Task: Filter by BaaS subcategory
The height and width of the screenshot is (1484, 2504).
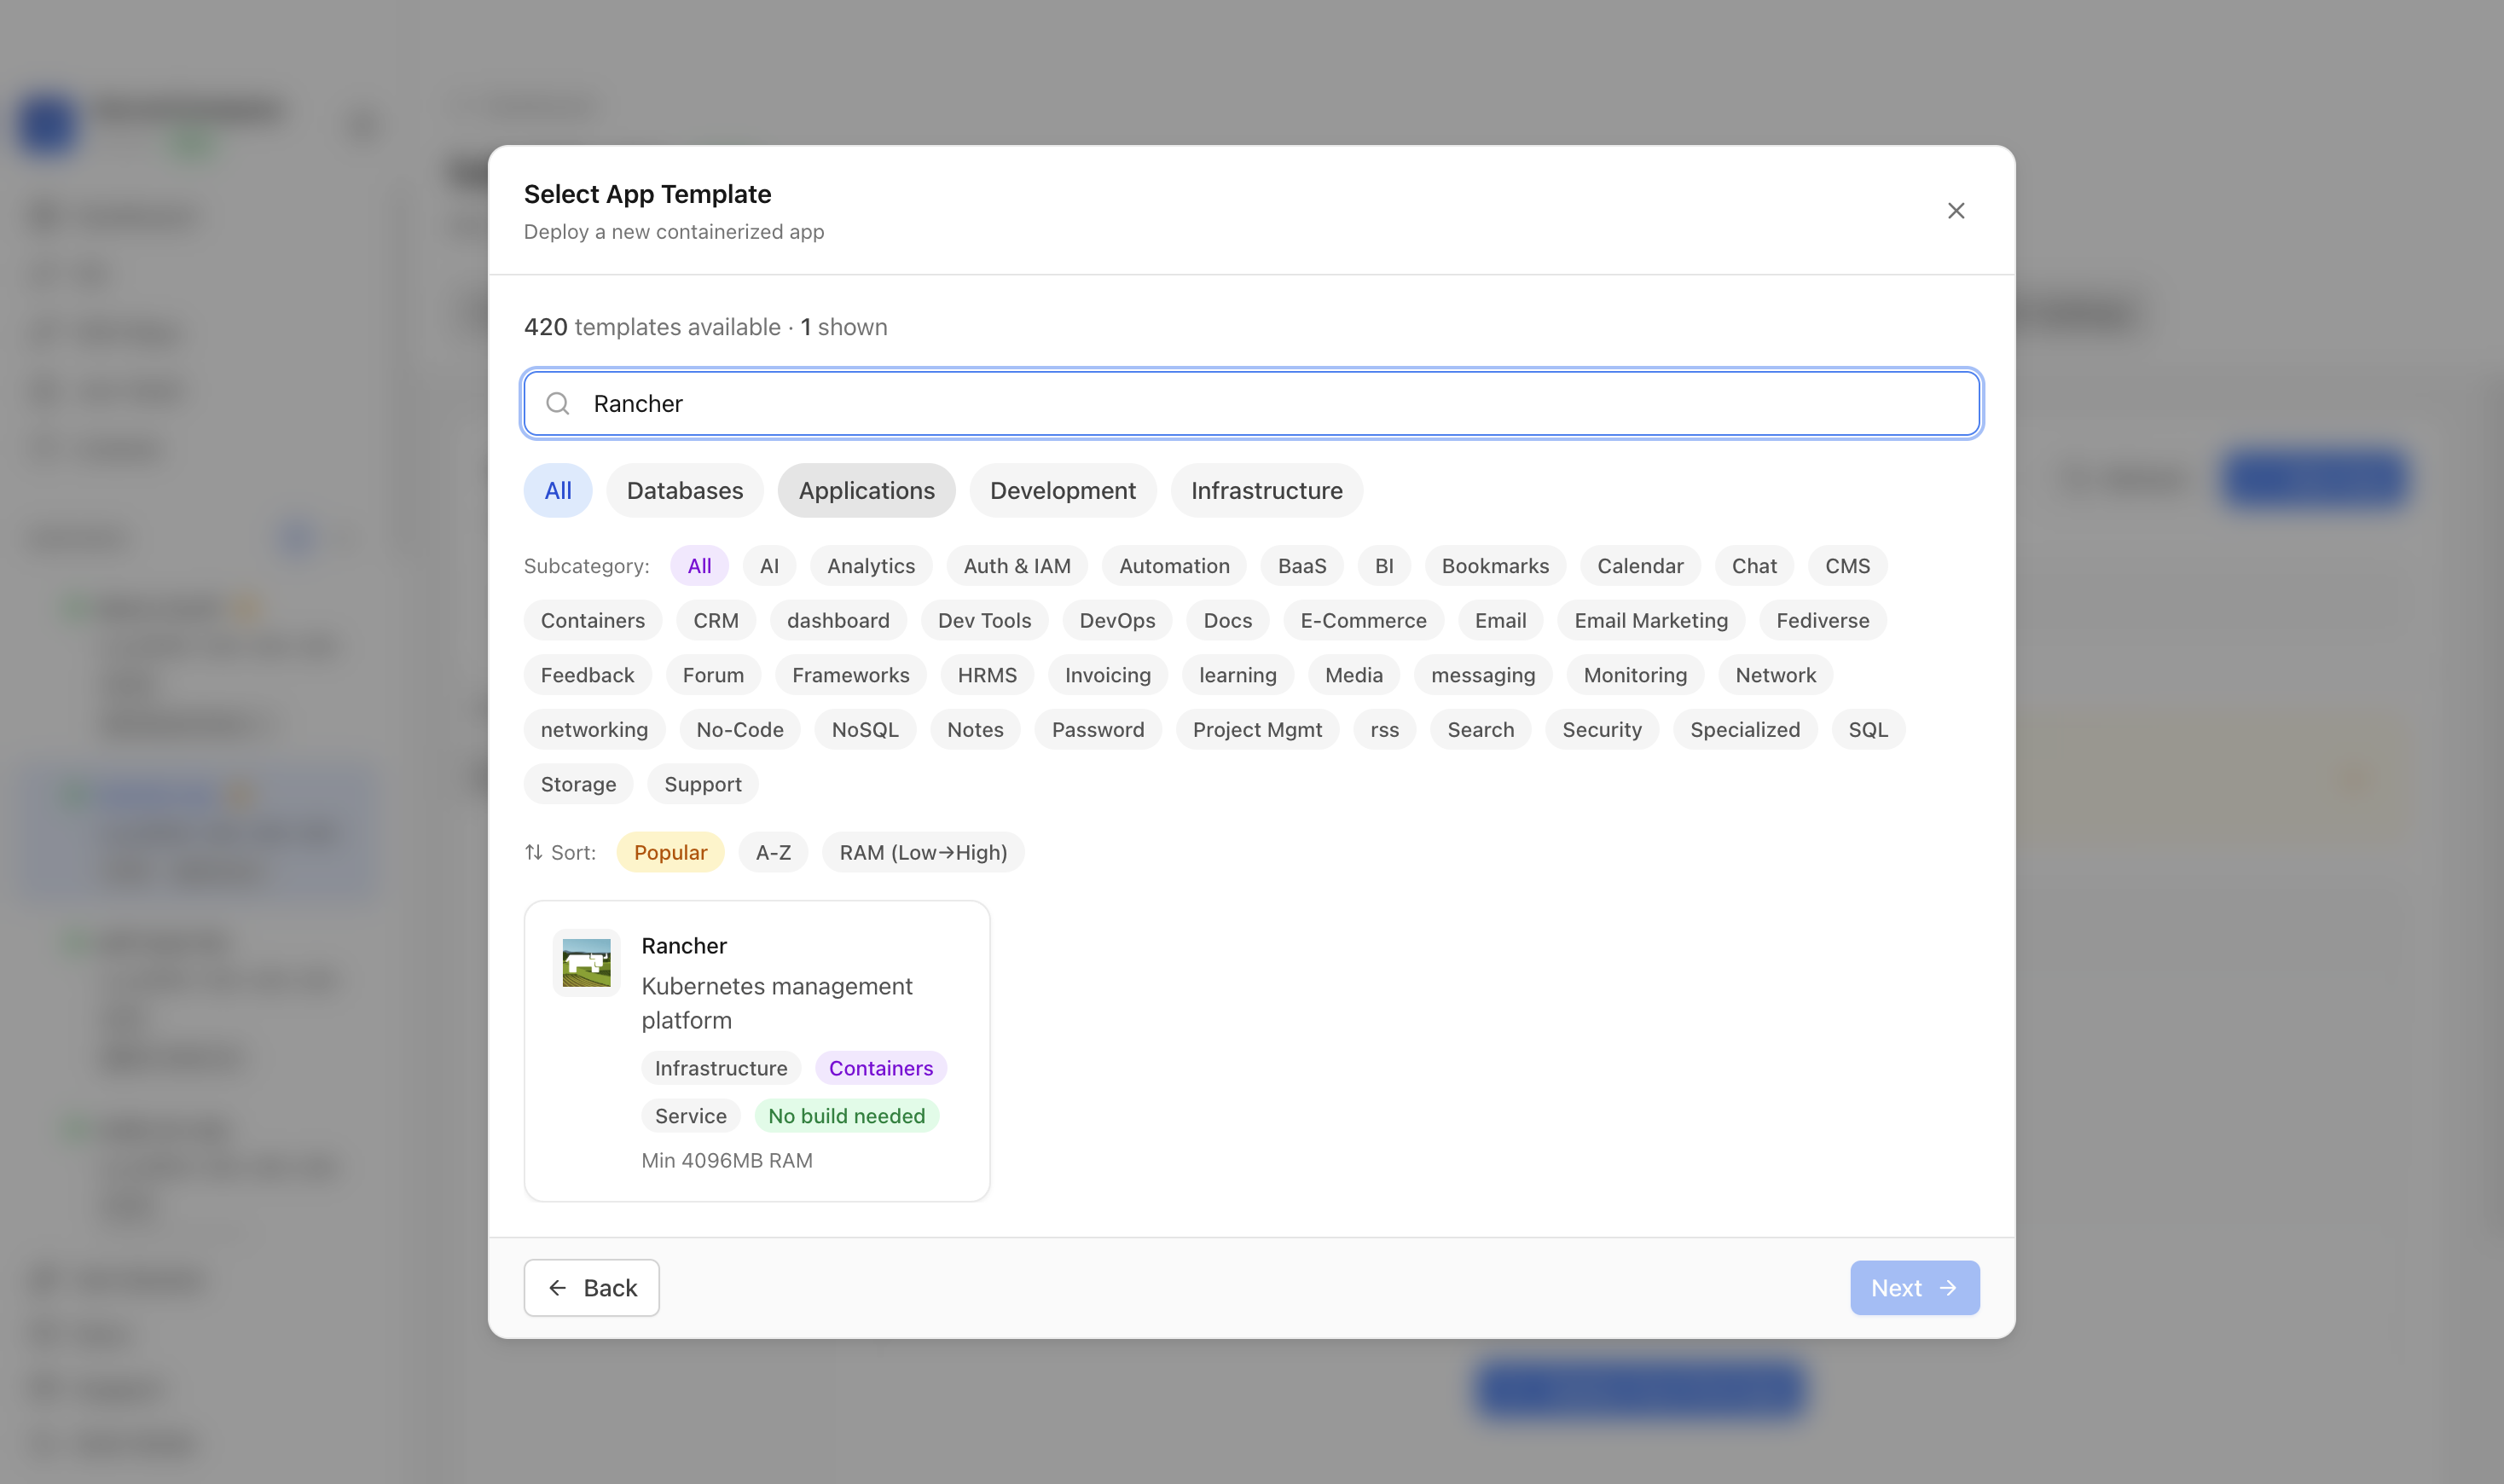Action: click(1302, 566)
